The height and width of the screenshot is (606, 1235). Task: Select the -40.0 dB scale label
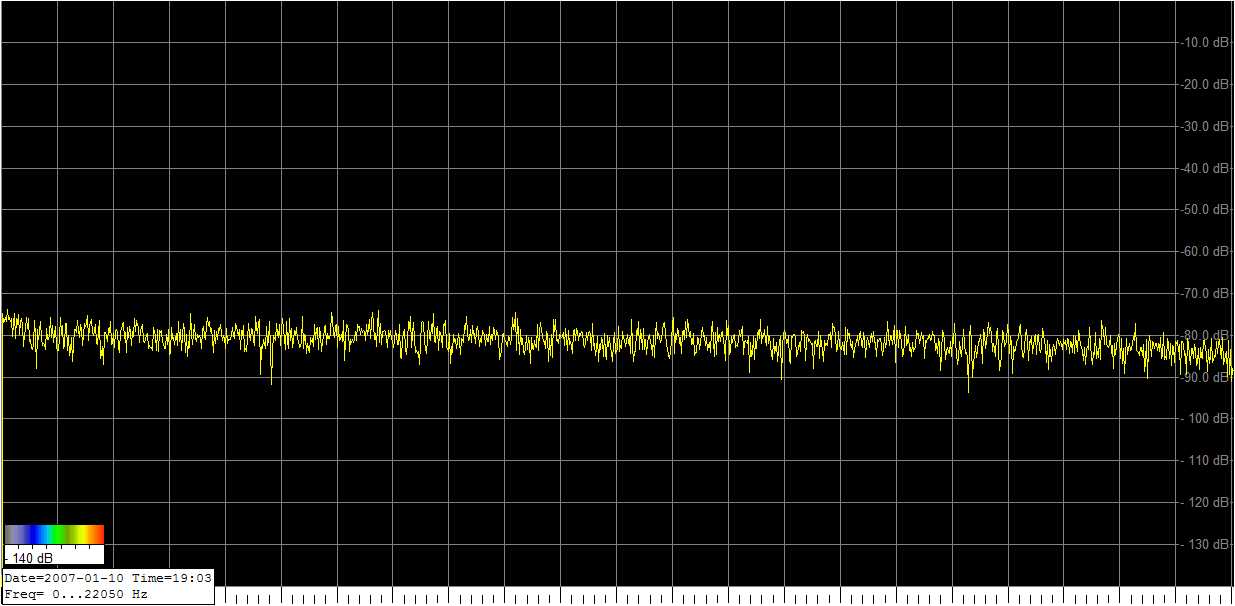[x=1206, y=169]
